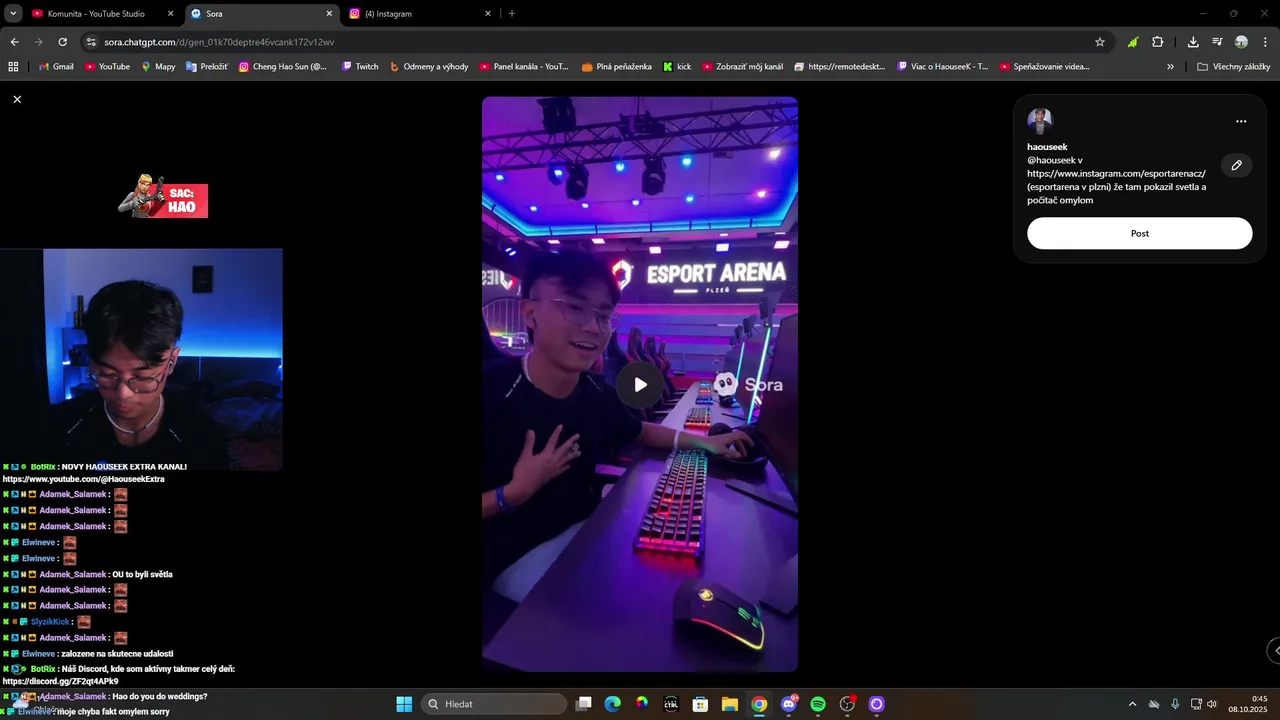Open the haouseek username link
Image resolution: width=1280 pixels, height=720 pixels.
pos(1047,147)
